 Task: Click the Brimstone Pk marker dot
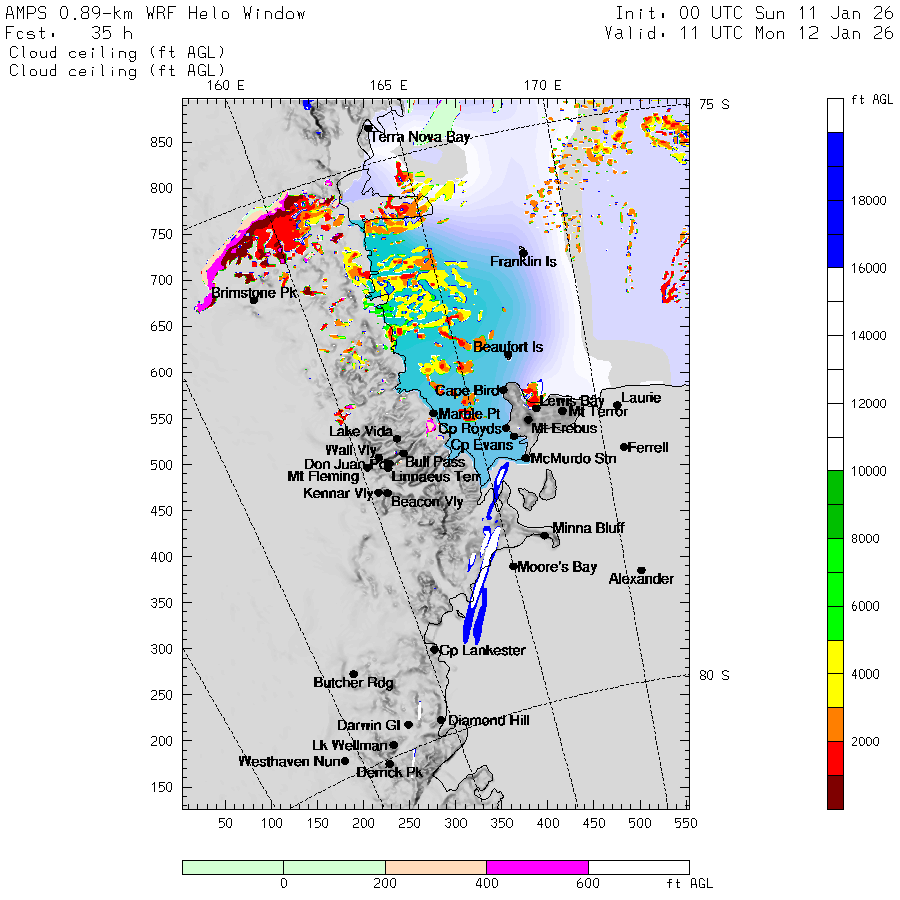[253, 300]
